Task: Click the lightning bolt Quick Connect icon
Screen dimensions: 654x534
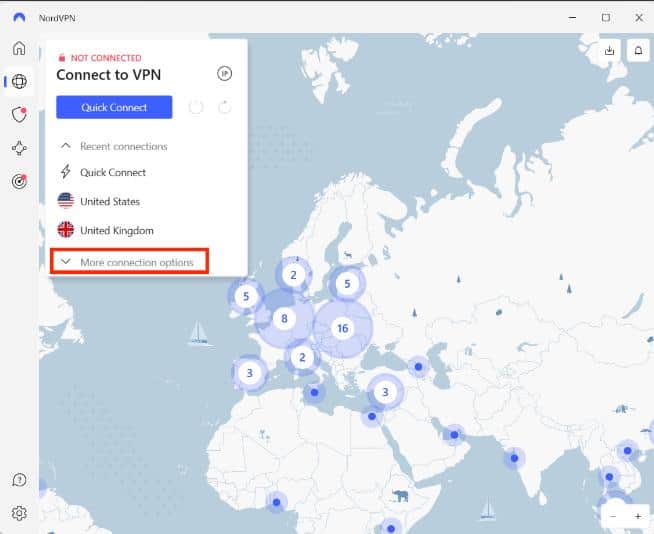Action: pos(65,171)
